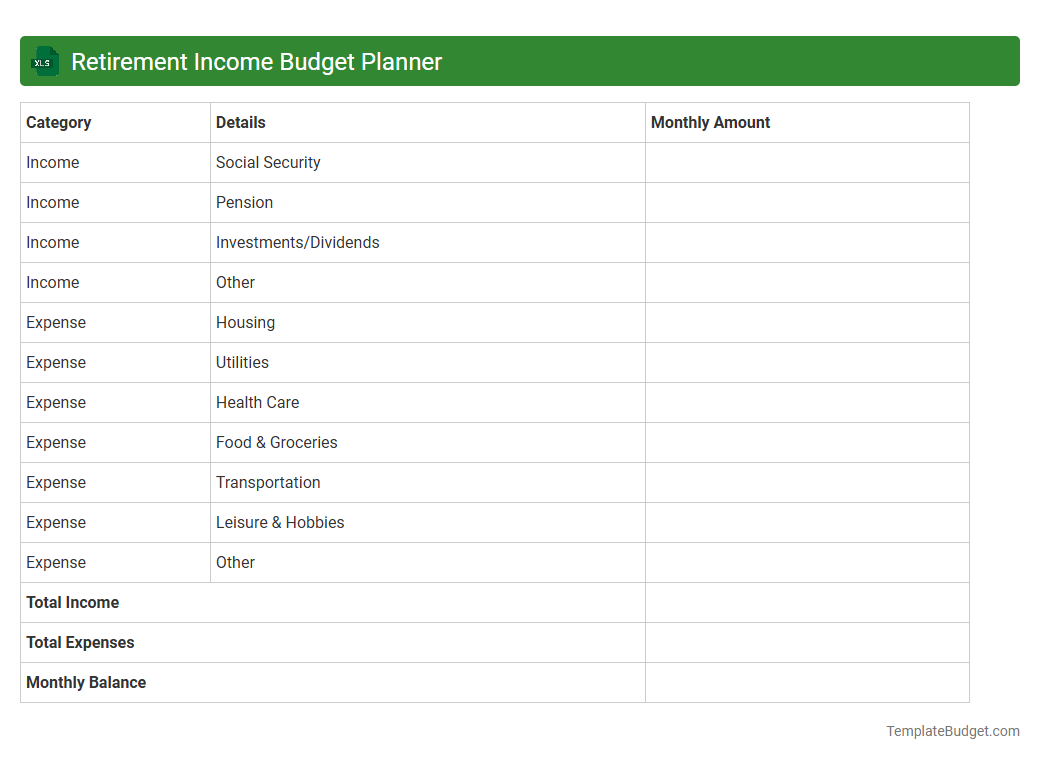Click the Category column header
The height and width of the screenshot is (760, 1040).
point(59,122)
